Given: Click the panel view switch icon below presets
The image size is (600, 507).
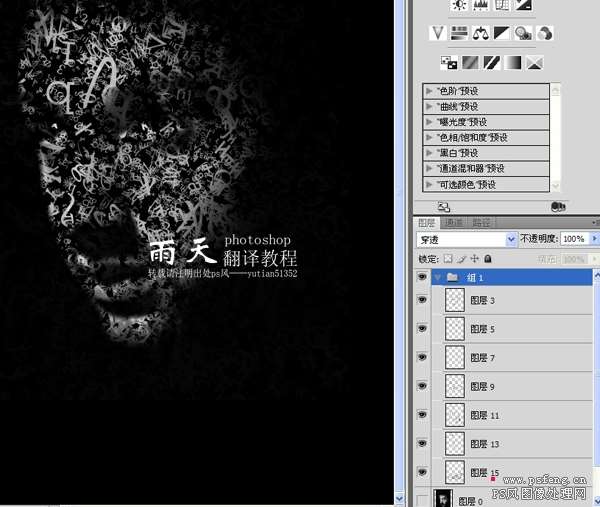Looking at the screenshot, I should click(x=444, y=207).
